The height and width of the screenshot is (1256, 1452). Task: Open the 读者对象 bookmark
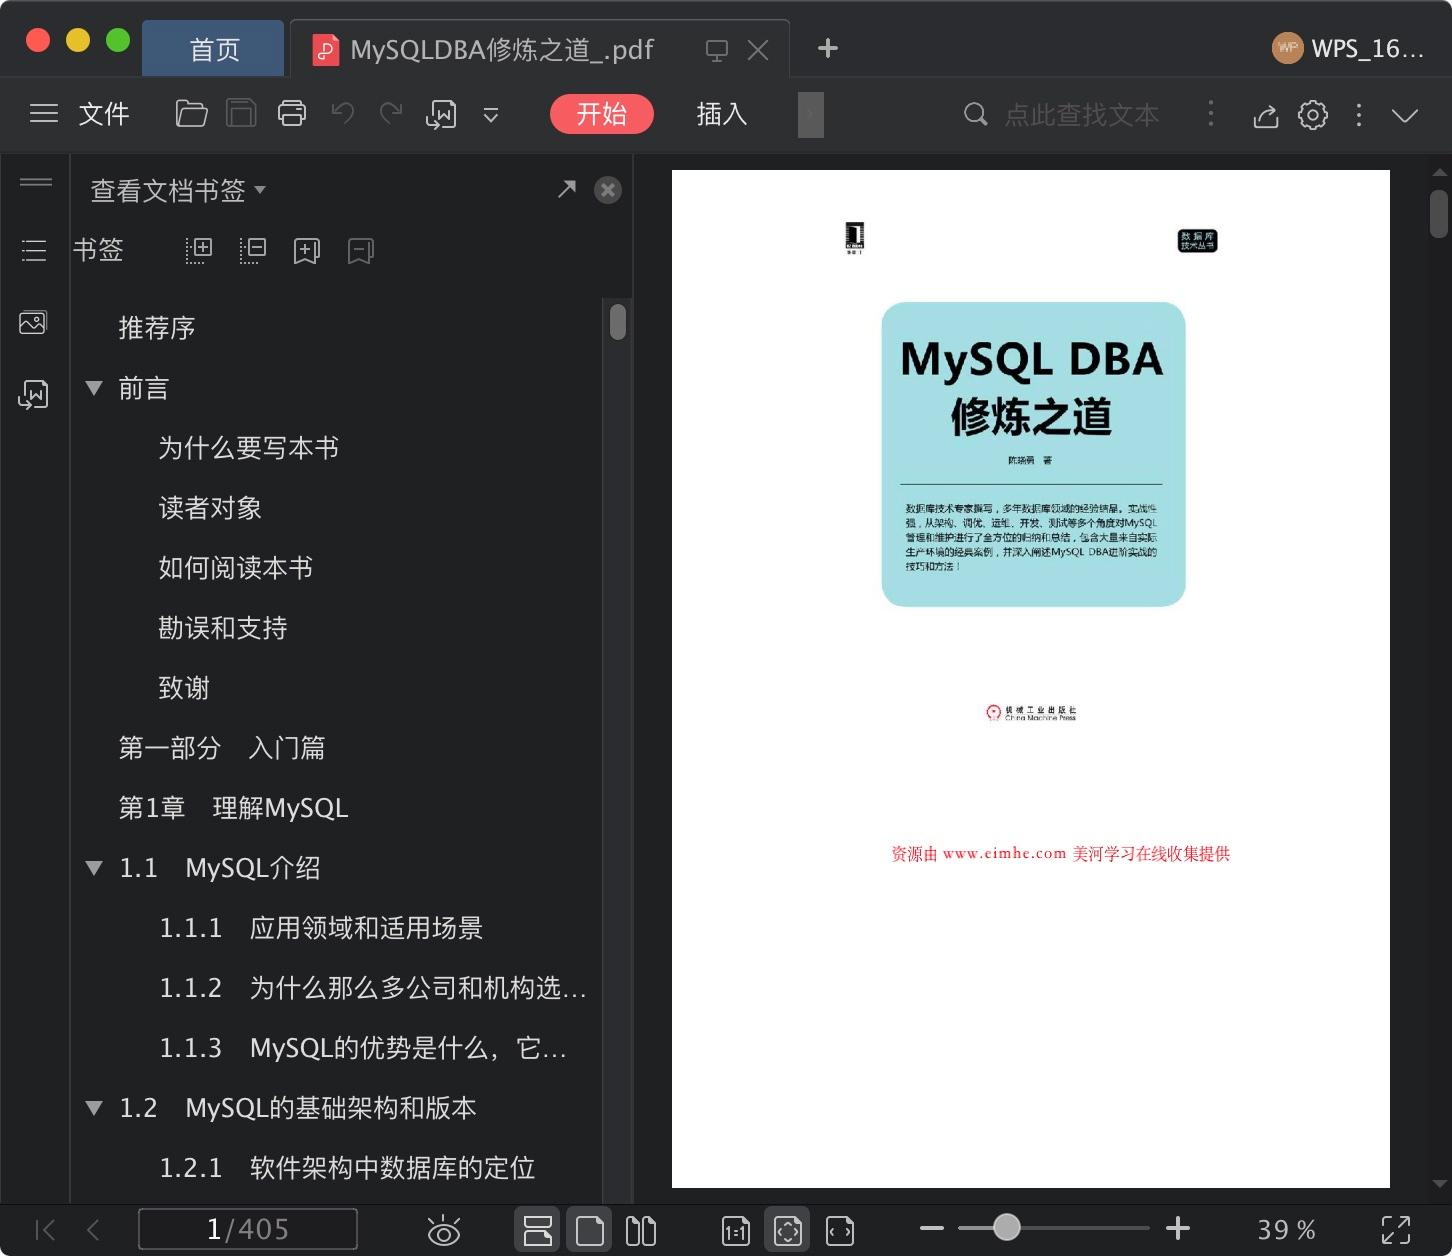tap(210, 508)
